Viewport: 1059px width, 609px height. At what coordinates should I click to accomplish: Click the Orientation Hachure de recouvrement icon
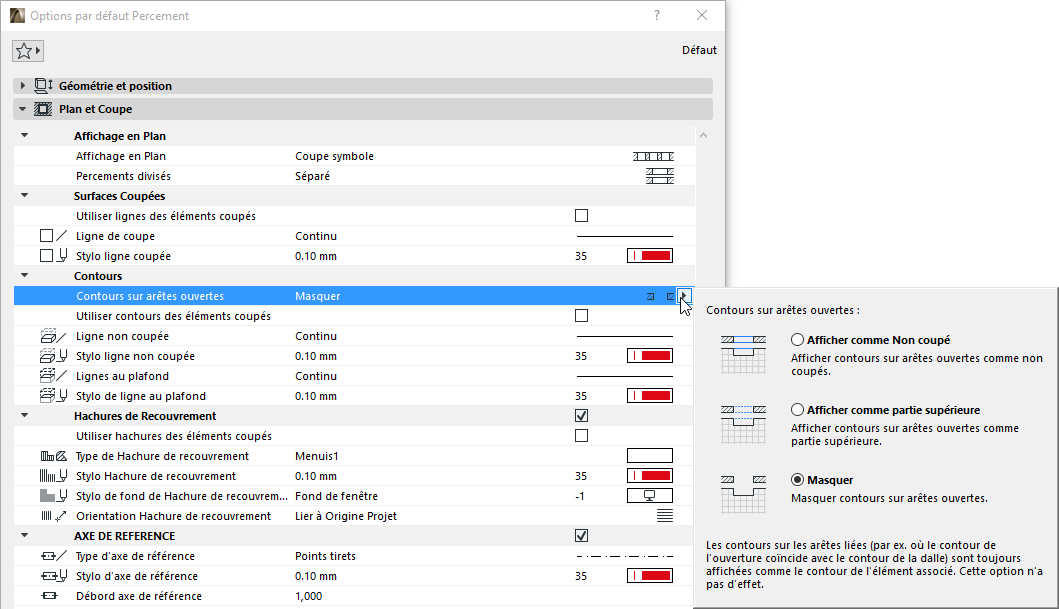53,516
